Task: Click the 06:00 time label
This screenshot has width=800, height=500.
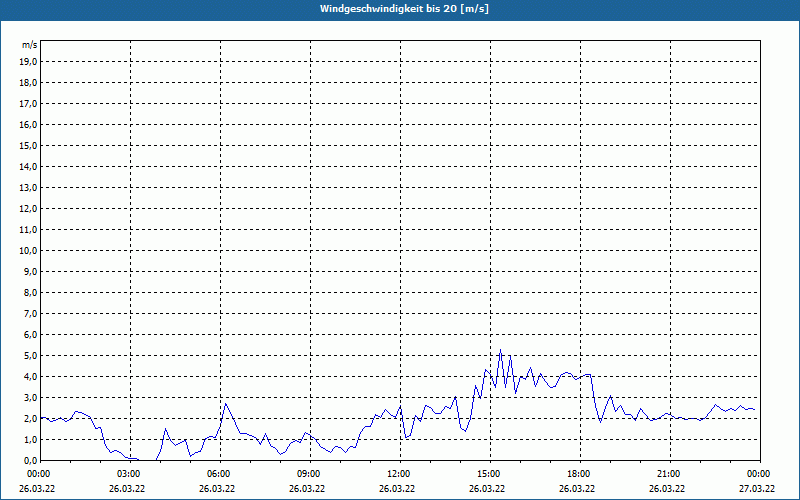Action: 218,474
